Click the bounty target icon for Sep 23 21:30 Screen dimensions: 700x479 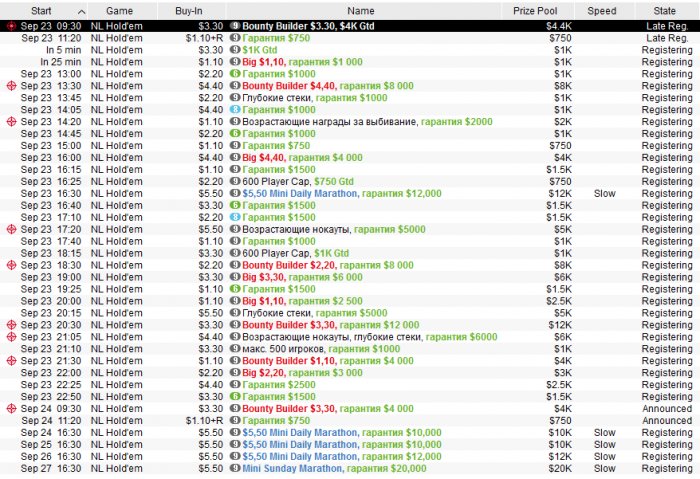pyautogui.click(x=12, y=361)
